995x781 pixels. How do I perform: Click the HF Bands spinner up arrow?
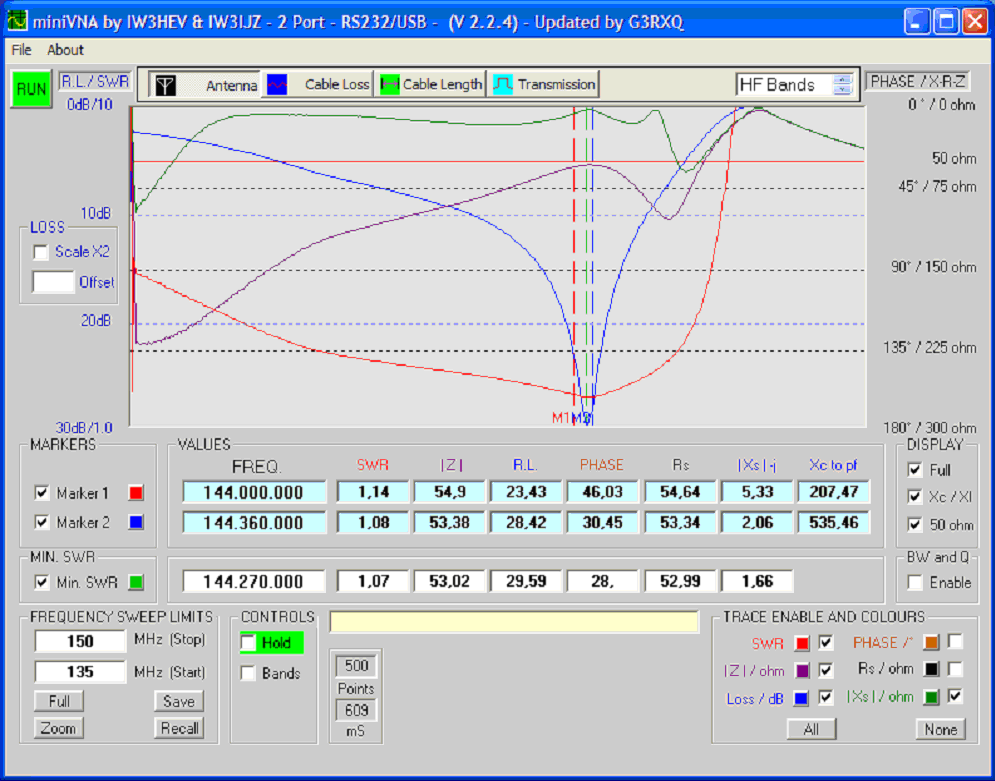(x=843, y=80)
